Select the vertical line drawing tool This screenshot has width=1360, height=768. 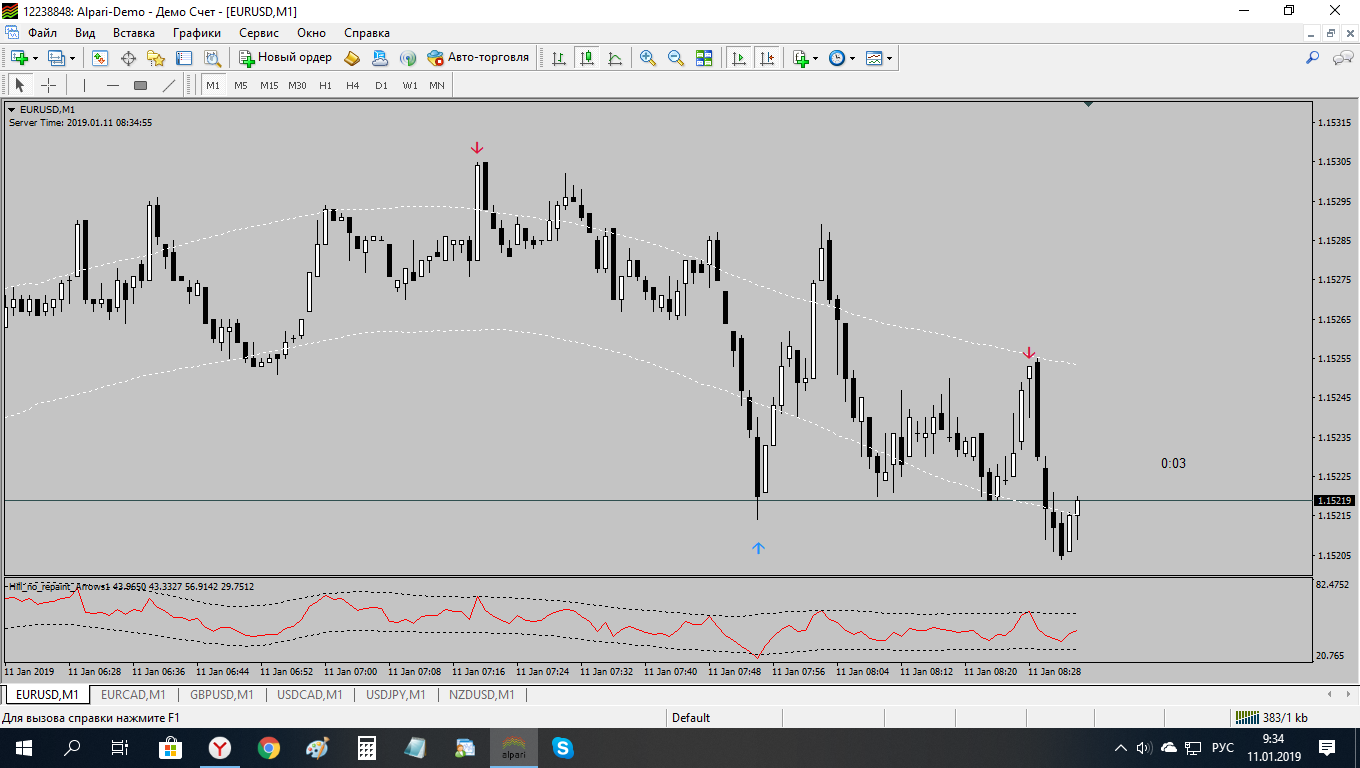(85, 85)
